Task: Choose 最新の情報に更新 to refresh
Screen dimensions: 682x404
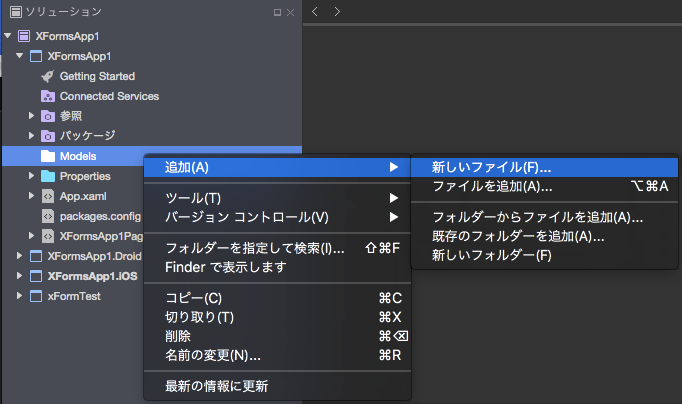Action: 277,386
